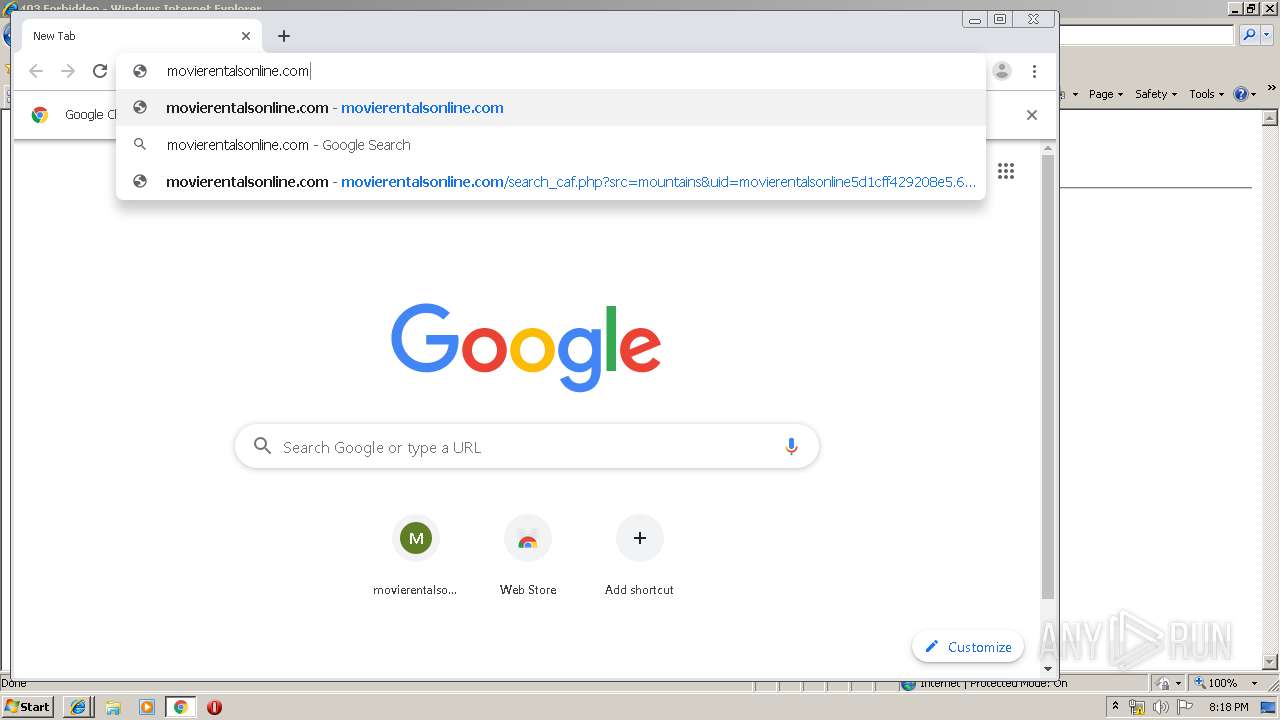Customize the new tab page
The width and height of the screenshot is (1280, 720).
(x=968, y=647)
